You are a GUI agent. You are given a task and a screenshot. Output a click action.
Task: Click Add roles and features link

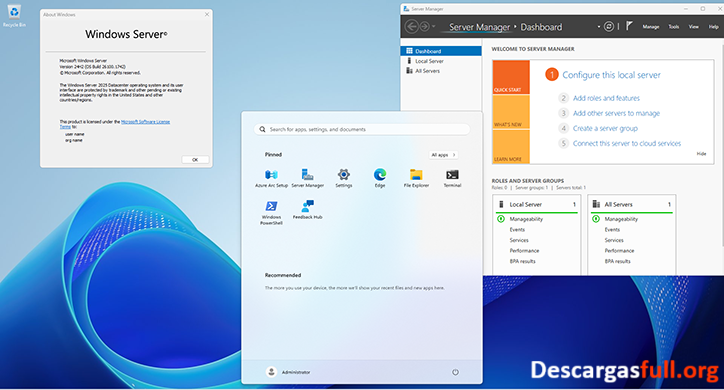pos(606,98)
